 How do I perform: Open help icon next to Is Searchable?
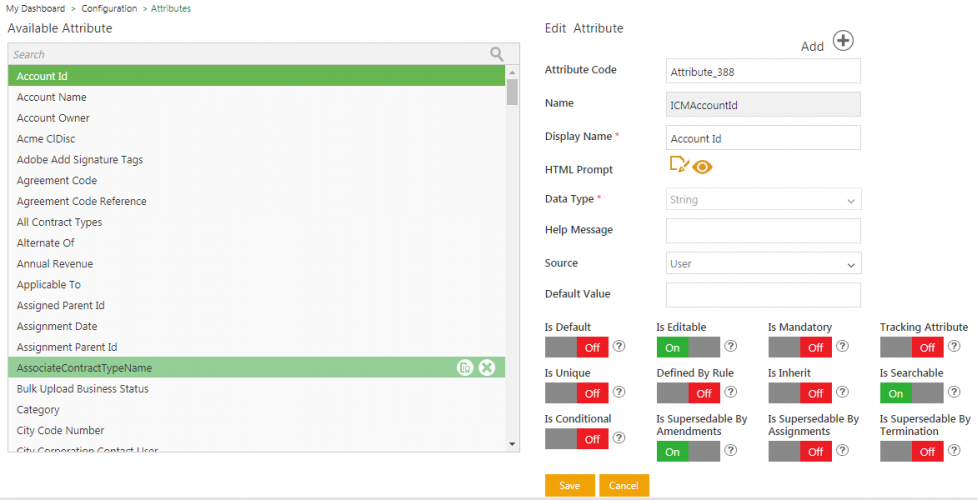click(954, 393)
